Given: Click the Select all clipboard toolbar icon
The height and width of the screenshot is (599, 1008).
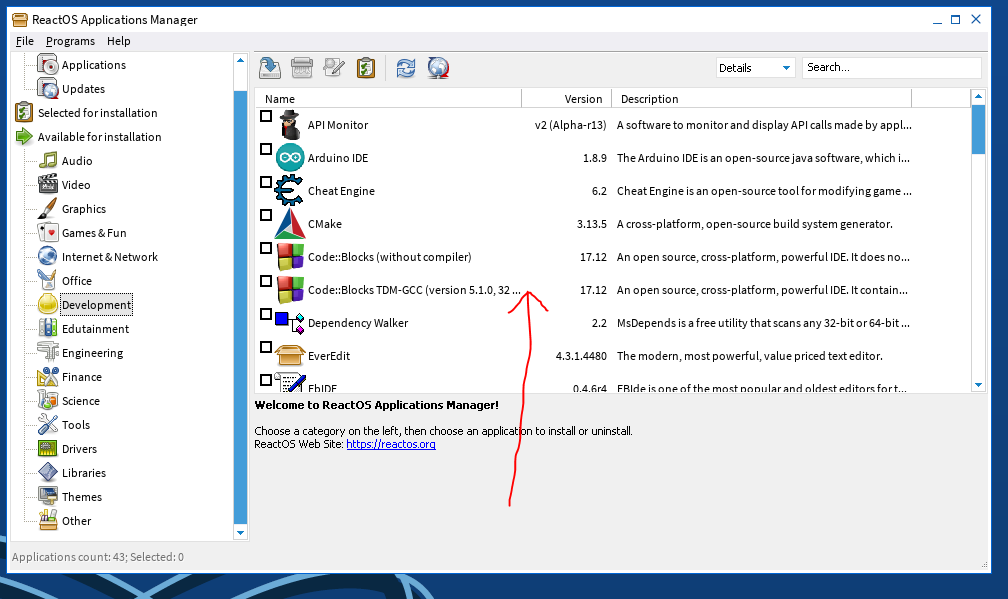Looking at the screenshot, I should pyautogui.click(x=366, y=67).
